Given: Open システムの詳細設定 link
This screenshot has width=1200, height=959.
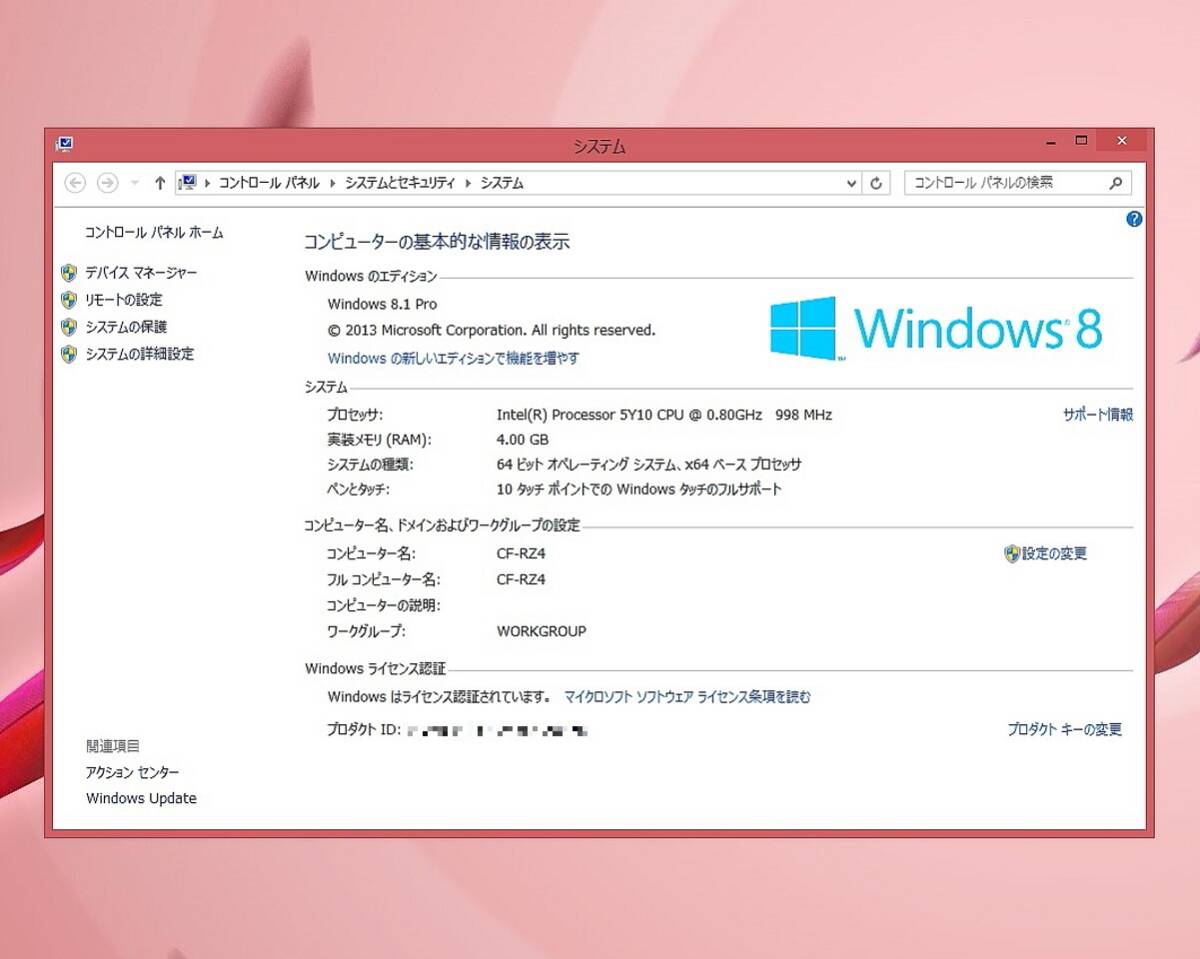Looking at the screenshot, I should (139, 353).
